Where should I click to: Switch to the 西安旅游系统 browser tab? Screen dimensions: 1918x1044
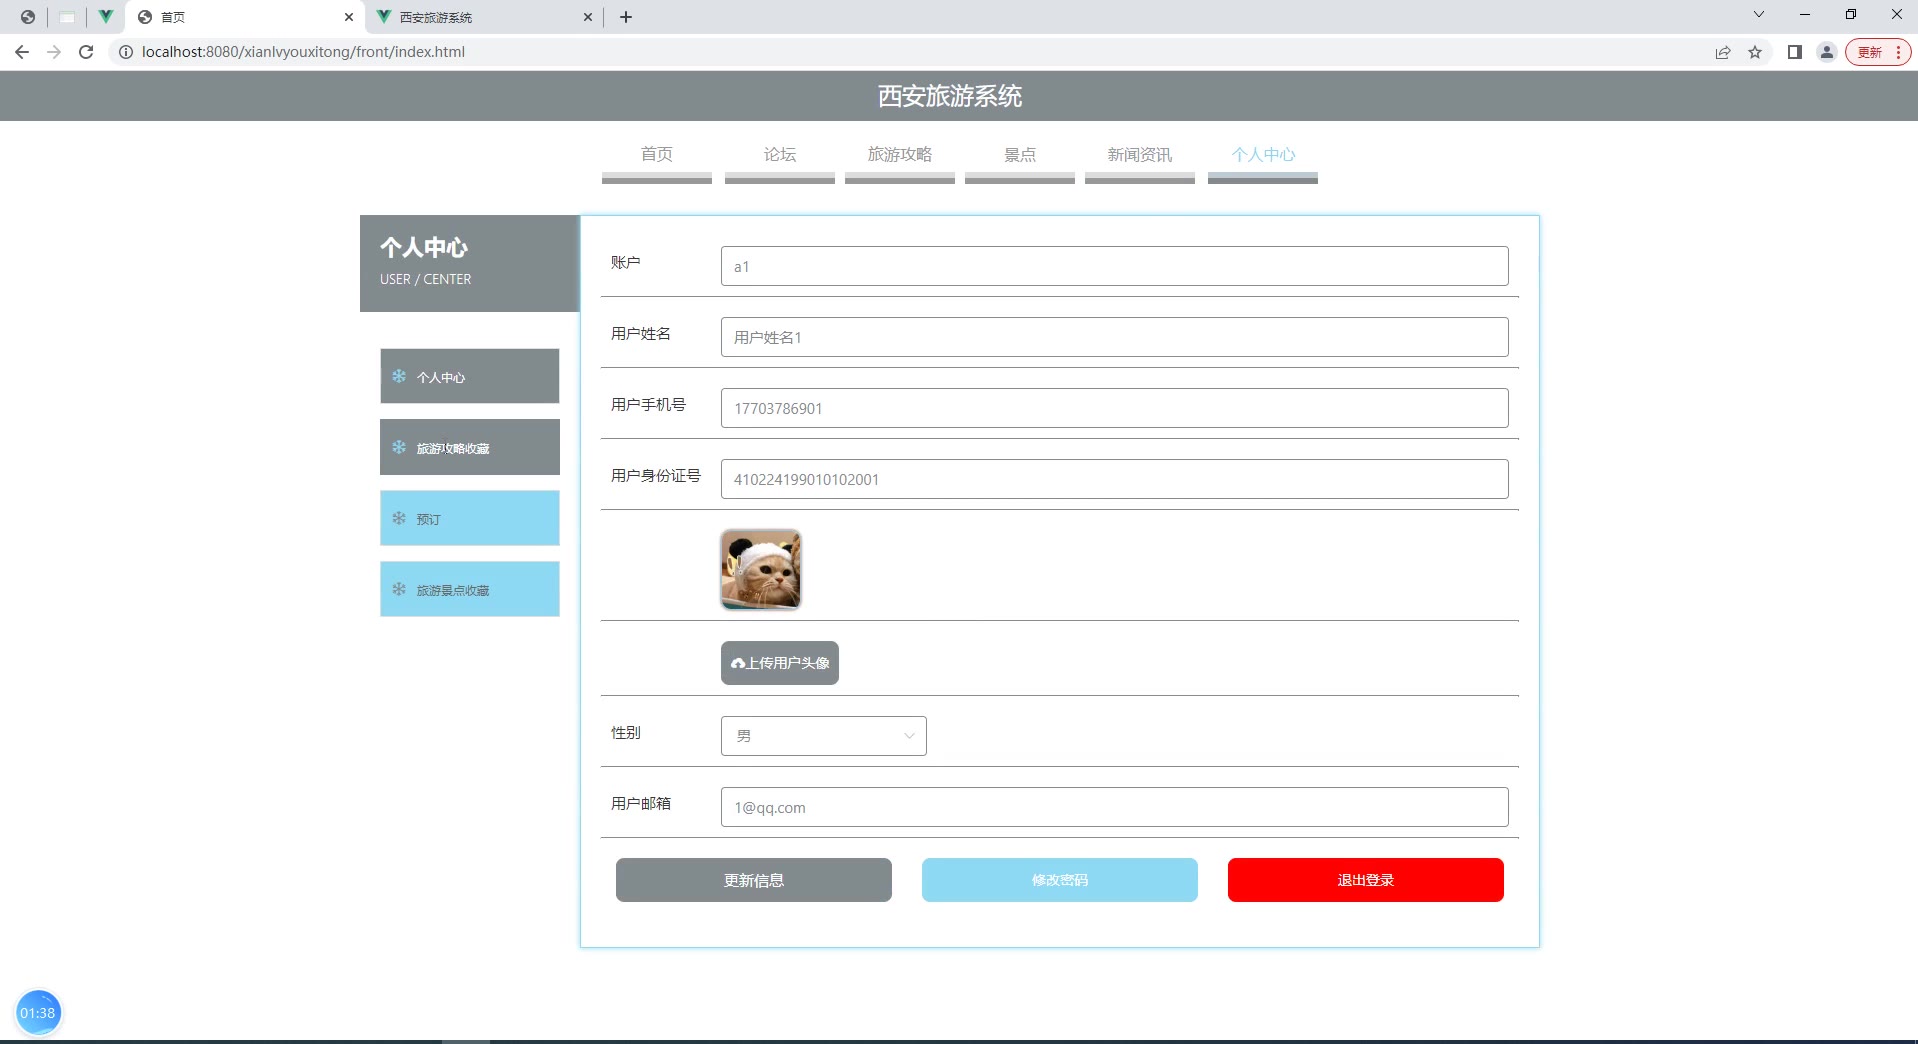[484, 17]
